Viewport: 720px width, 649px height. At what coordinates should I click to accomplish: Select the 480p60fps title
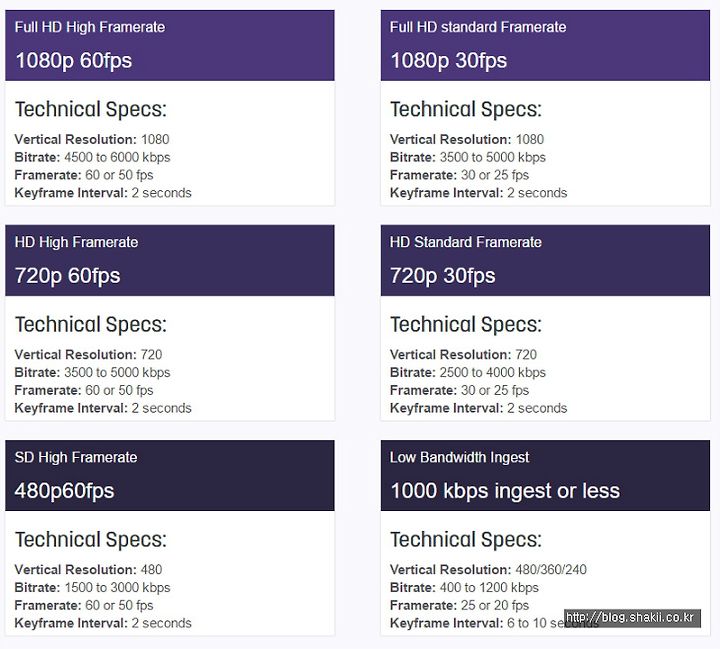(x=64, y=490)
